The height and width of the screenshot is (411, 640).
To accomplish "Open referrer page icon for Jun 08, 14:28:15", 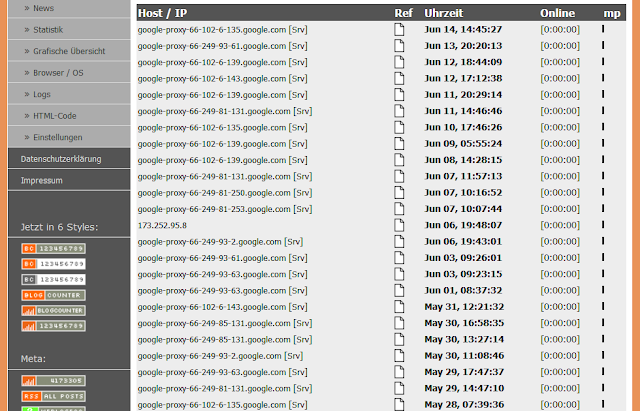I will point(399,160).
